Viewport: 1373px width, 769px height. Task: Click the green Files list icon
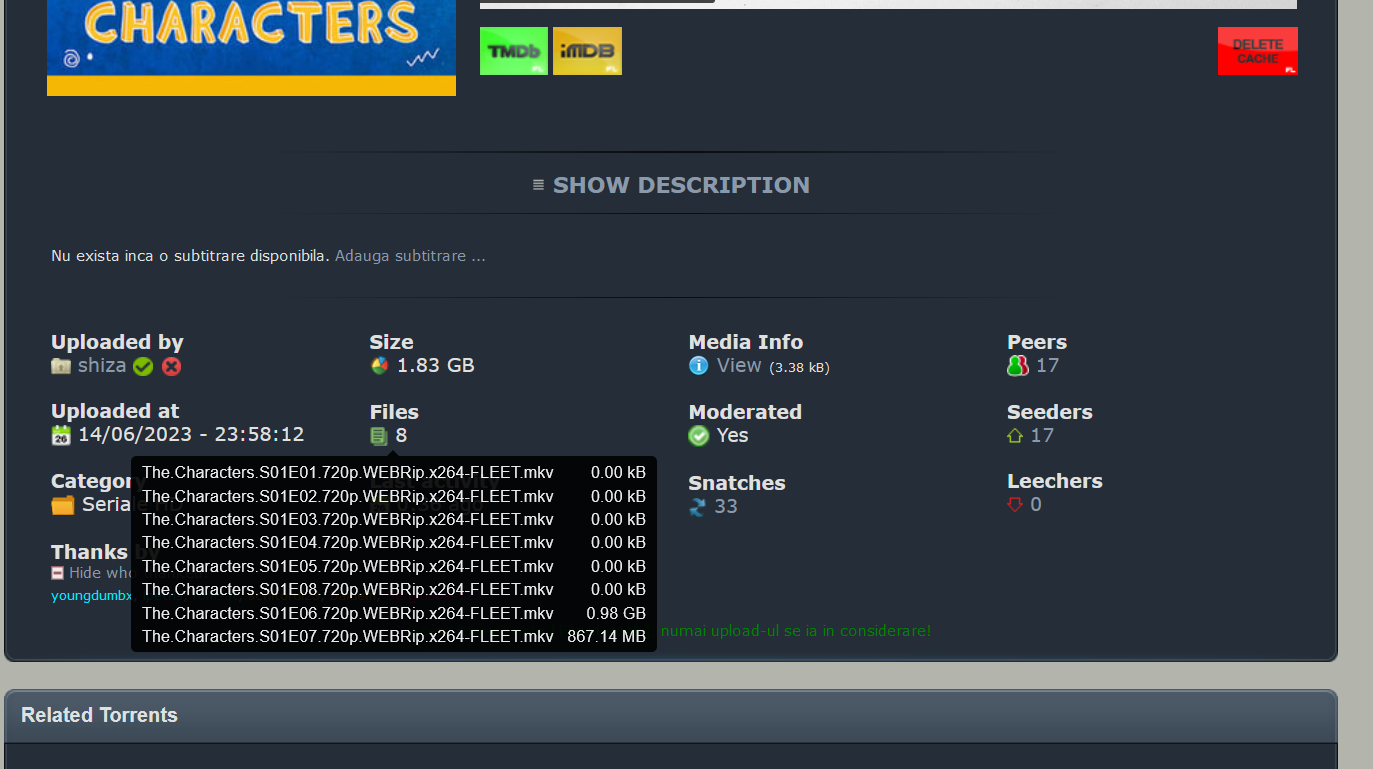coord(379,436)
